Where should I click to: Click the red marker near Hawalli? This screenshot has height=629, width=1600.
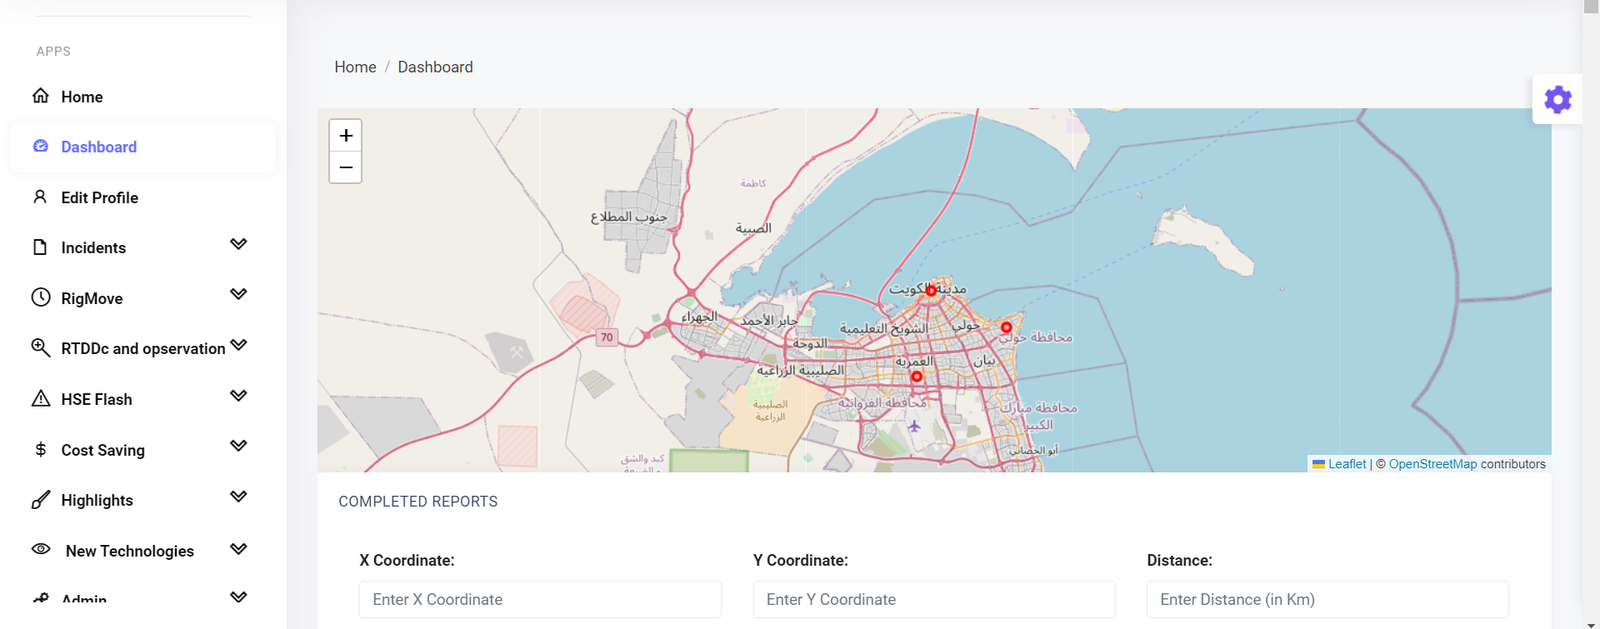tap(1006, 327)
